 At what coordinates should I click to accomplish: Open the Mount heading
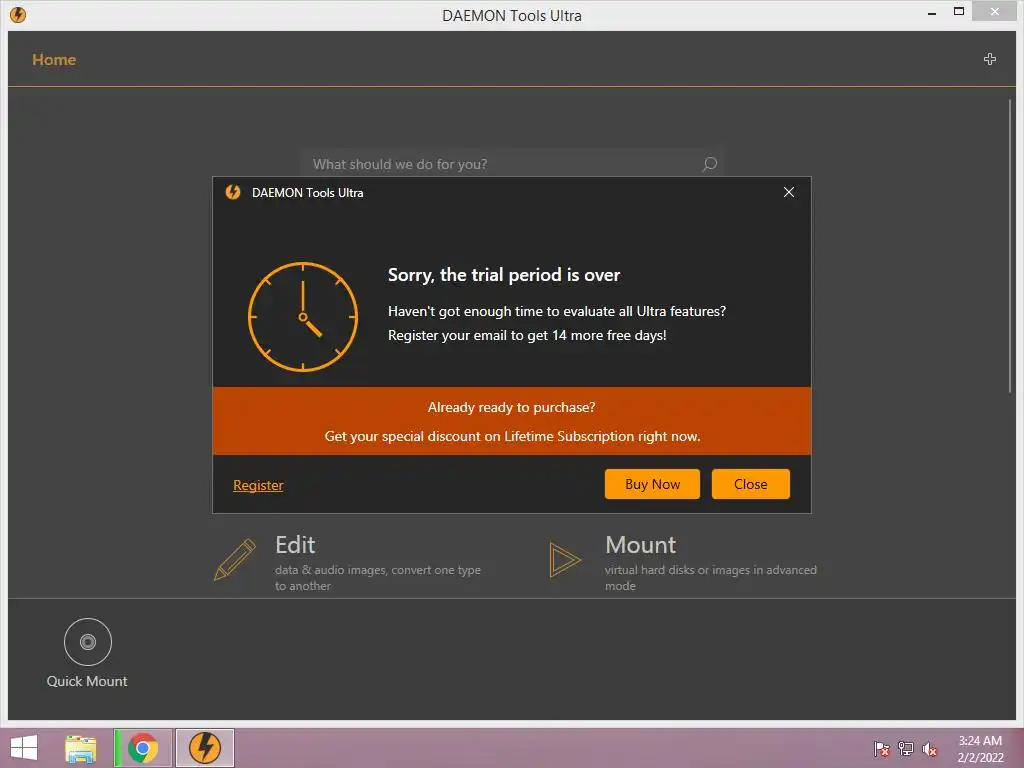tap(641, 545)
